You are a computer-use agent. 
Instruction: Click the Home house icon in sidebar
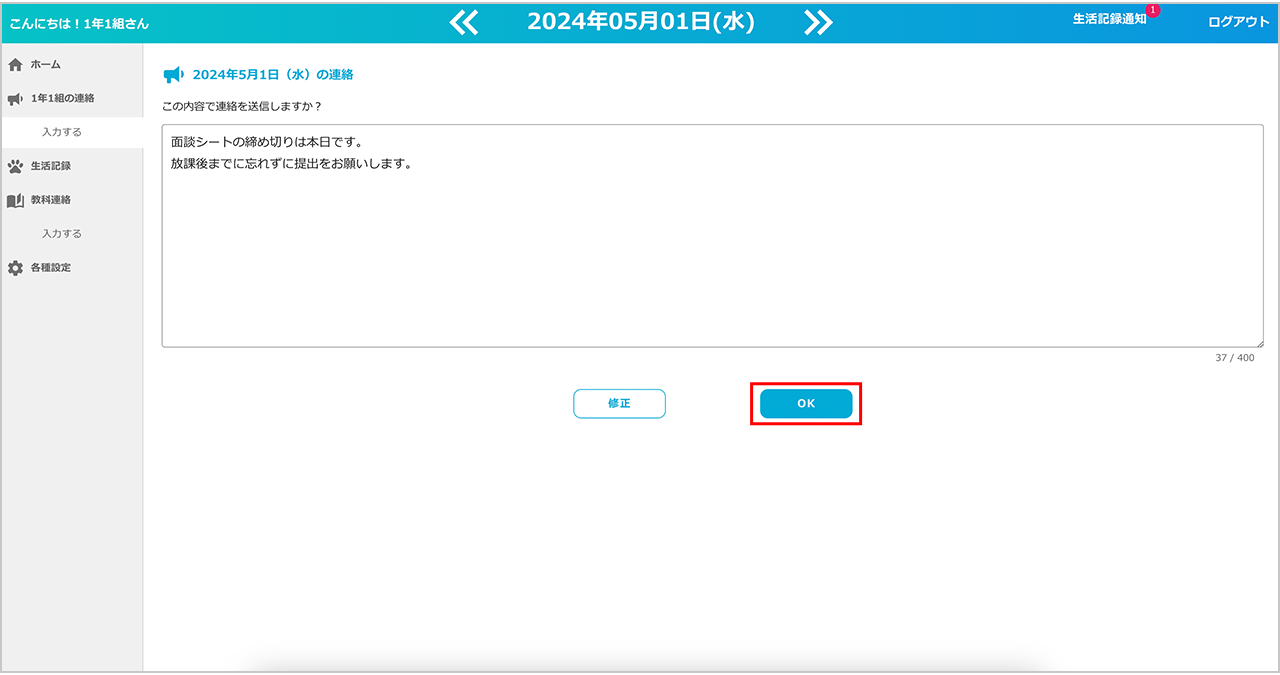tap(15, 65)
